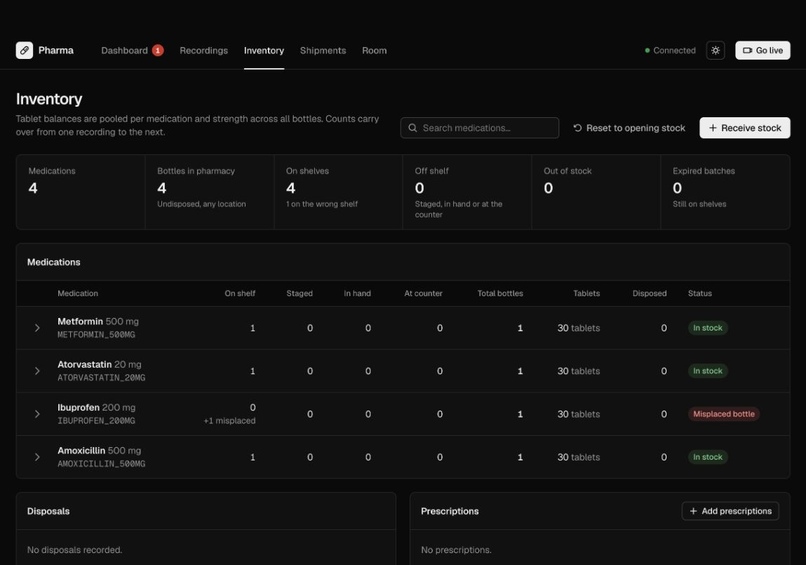Click the 1 on the wrong shelf note
Screen dimensions: 806x565
322,204
